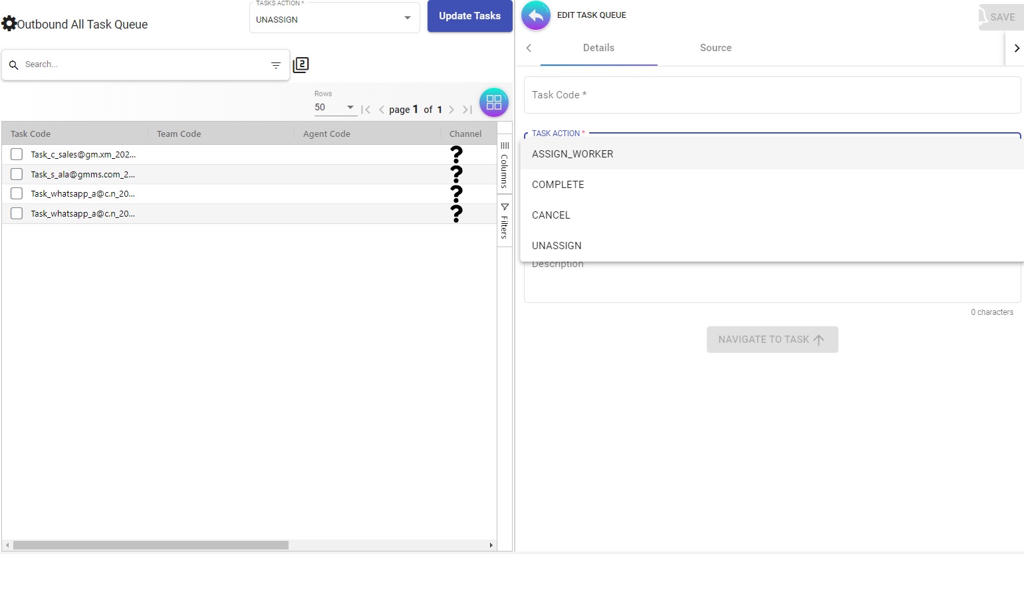
Task: Go to the first page of results
Action: (x=366, y=110)
